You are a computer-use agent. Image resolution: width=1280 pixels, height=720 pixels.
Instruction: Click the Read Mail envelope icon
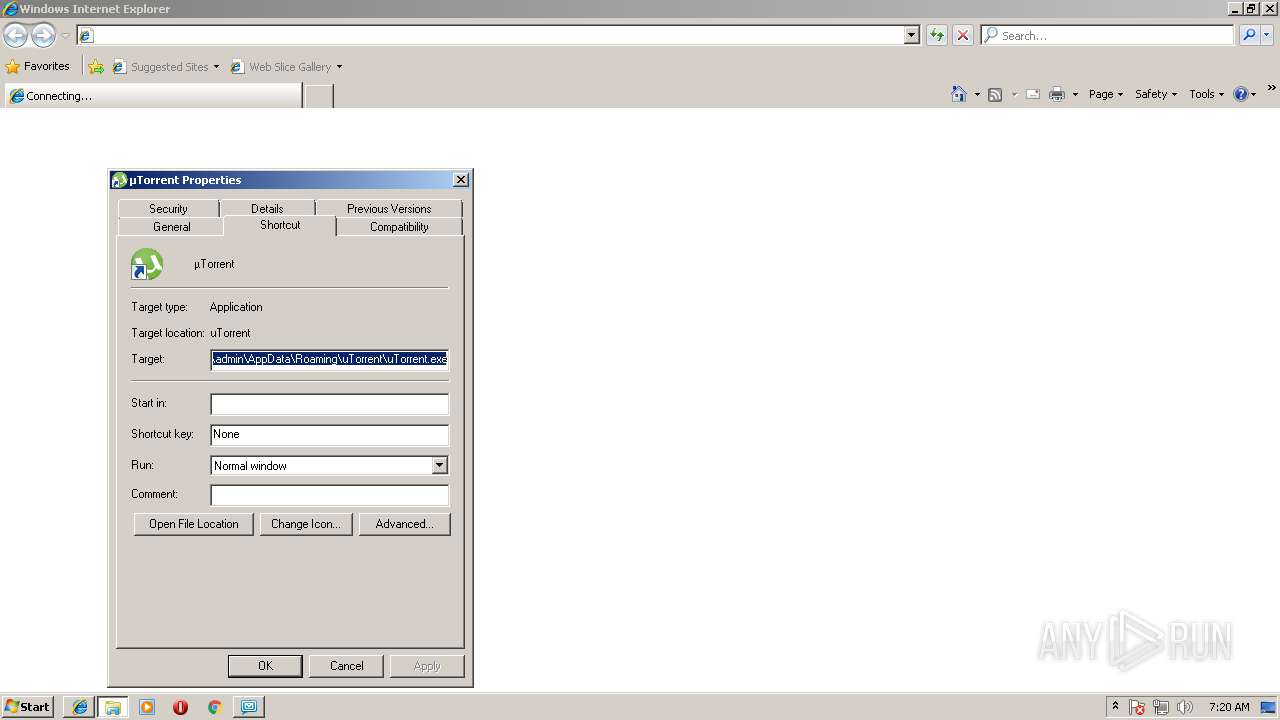coord(1033,94)
